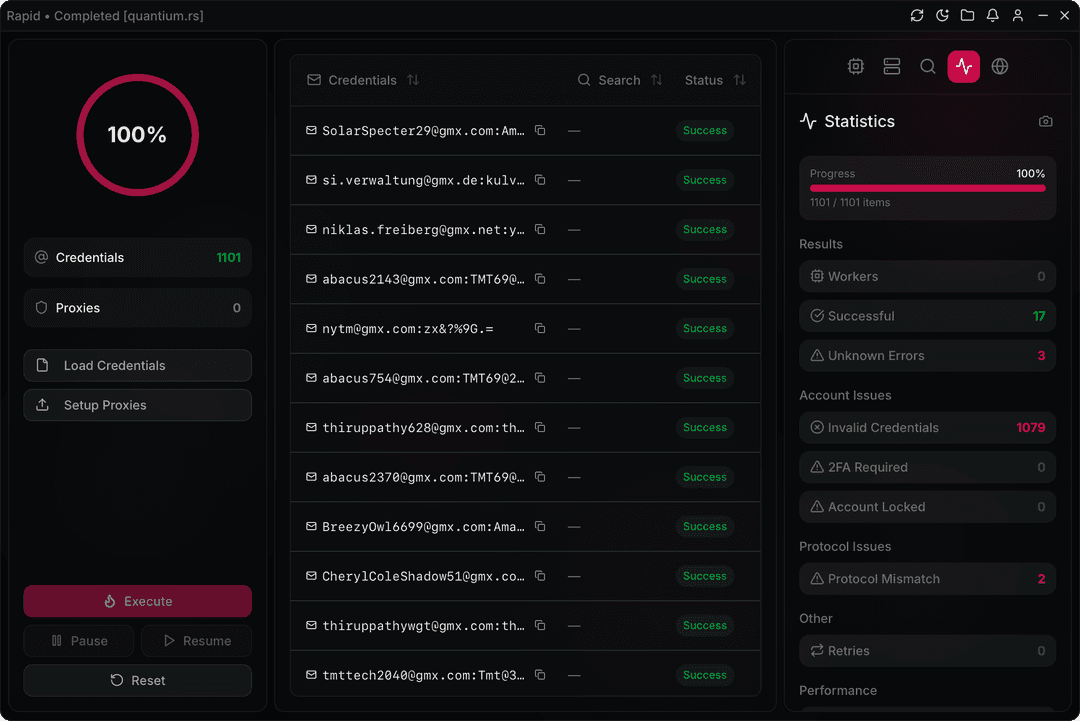Viewport: 1080px width, 721px height.
Task: Click the Status column header label
Action: (703, 80)
